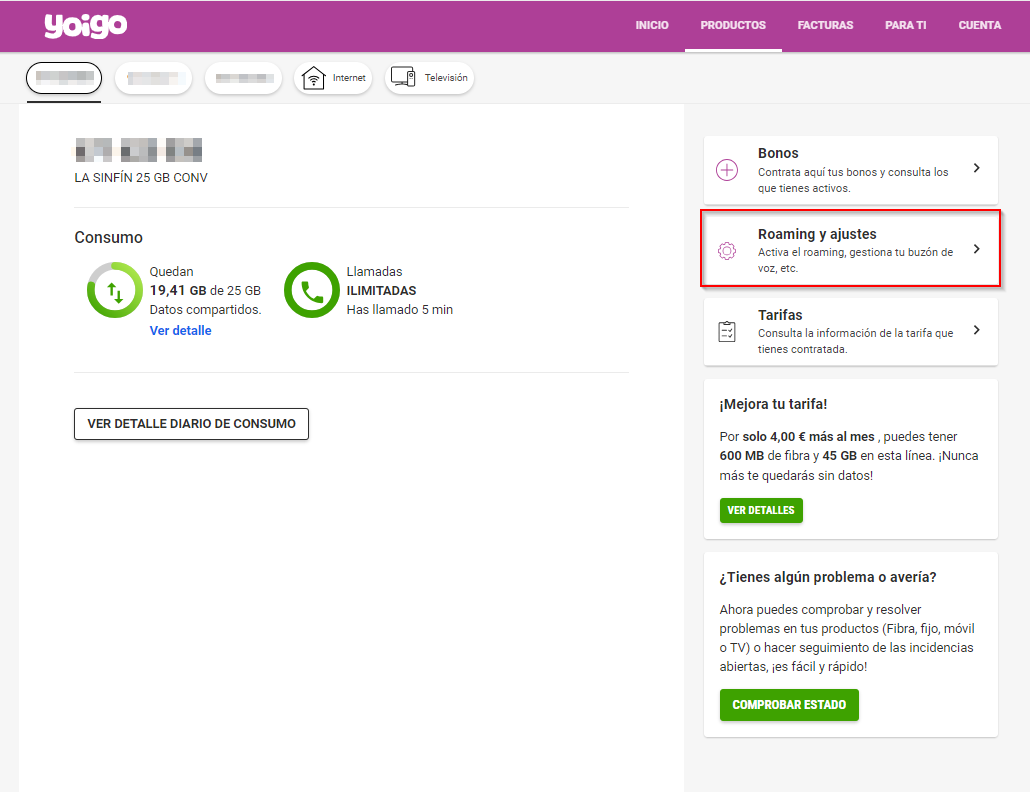Open the INICIO menu
Screen dimensions: 1030x792
coord(652,25)
